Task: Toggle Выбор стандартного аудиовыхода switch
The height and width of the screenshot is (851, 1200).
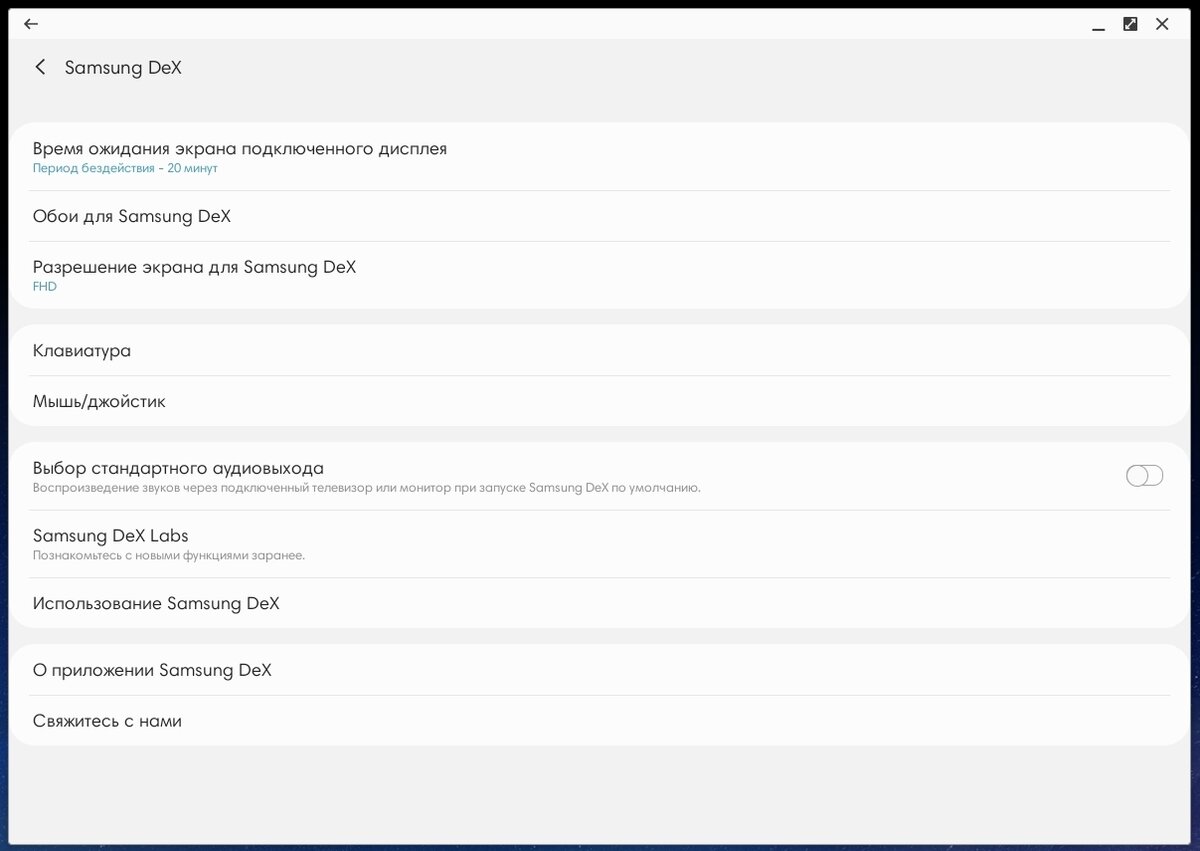Action: click(x=1145, y=476)
